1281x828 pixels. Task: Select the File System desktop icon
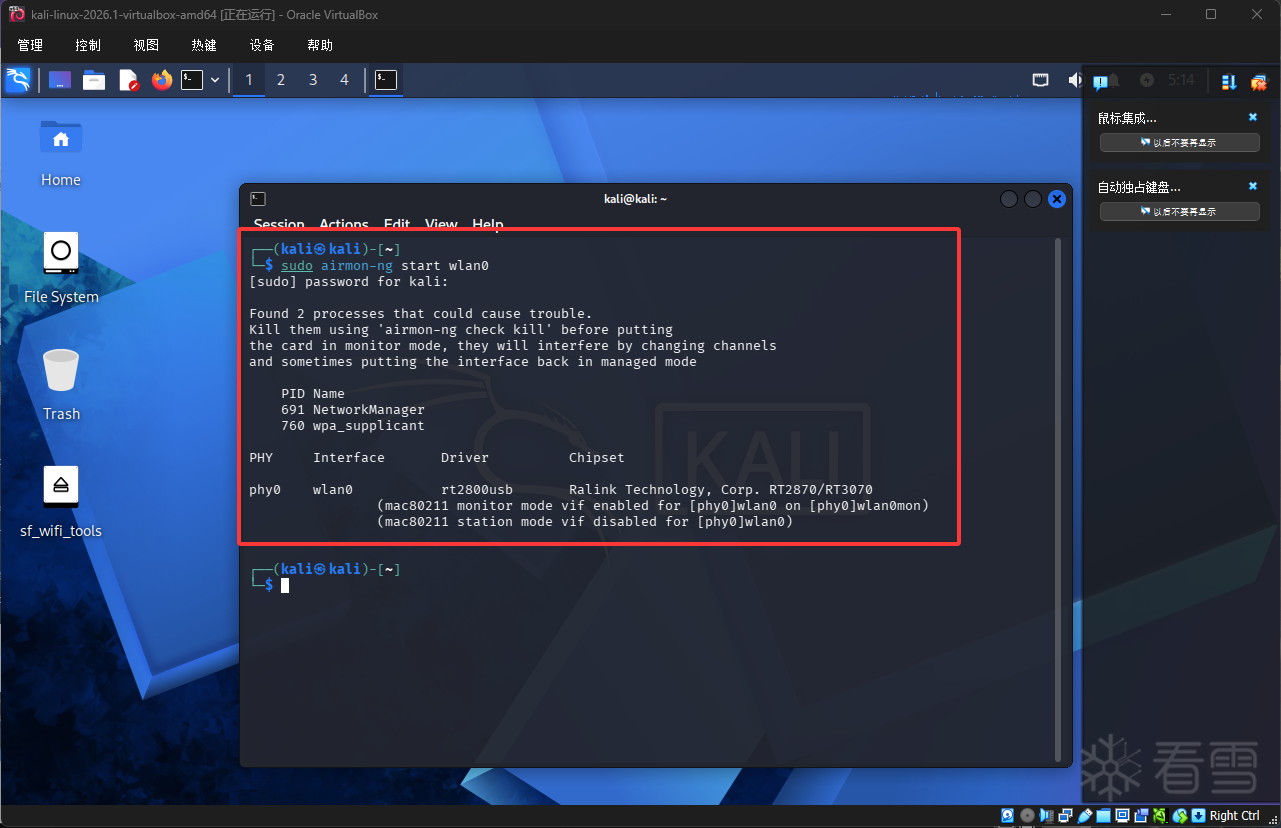click(61, 269)
